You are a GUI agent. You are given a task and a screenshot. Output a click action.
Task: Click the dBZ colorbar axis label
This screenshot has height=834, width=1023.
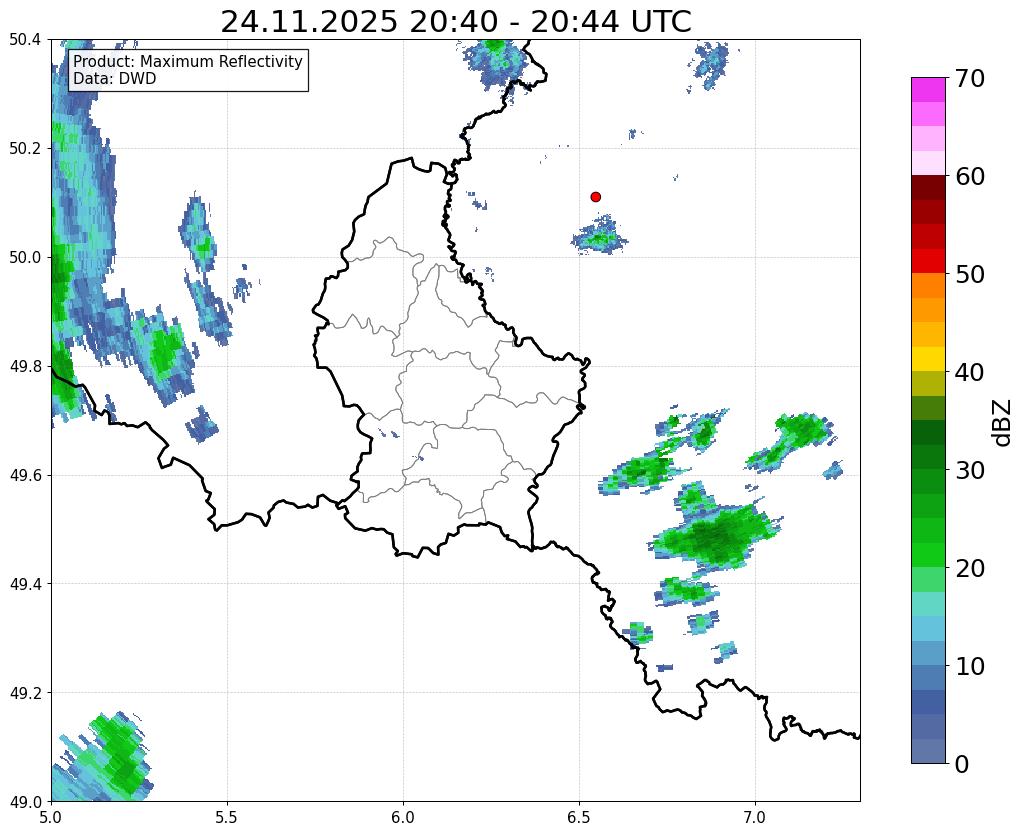1002,423
